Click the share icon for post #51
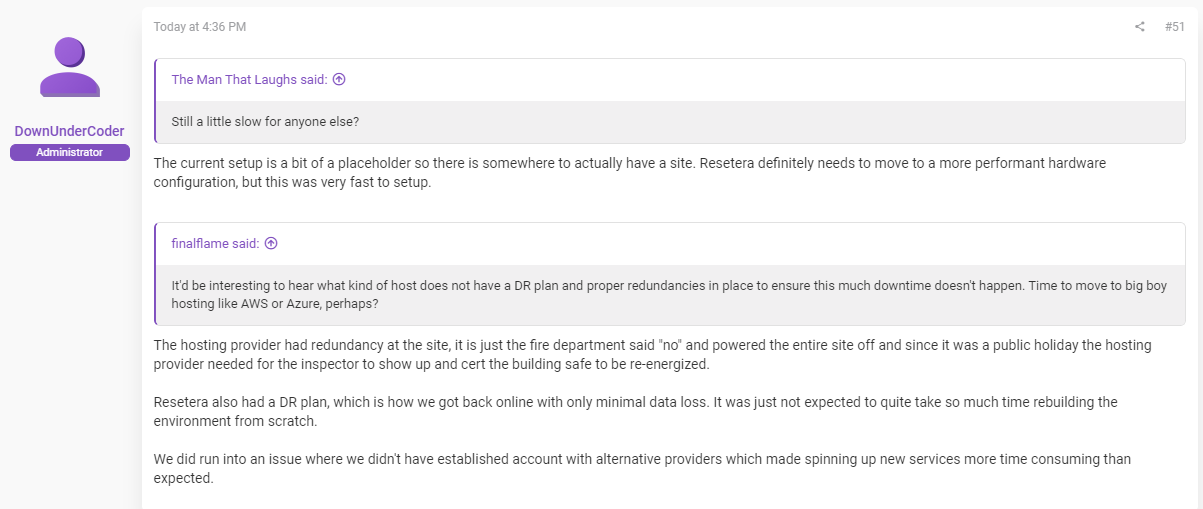This screenshot has width=1203, height=509. point(1139,27)
